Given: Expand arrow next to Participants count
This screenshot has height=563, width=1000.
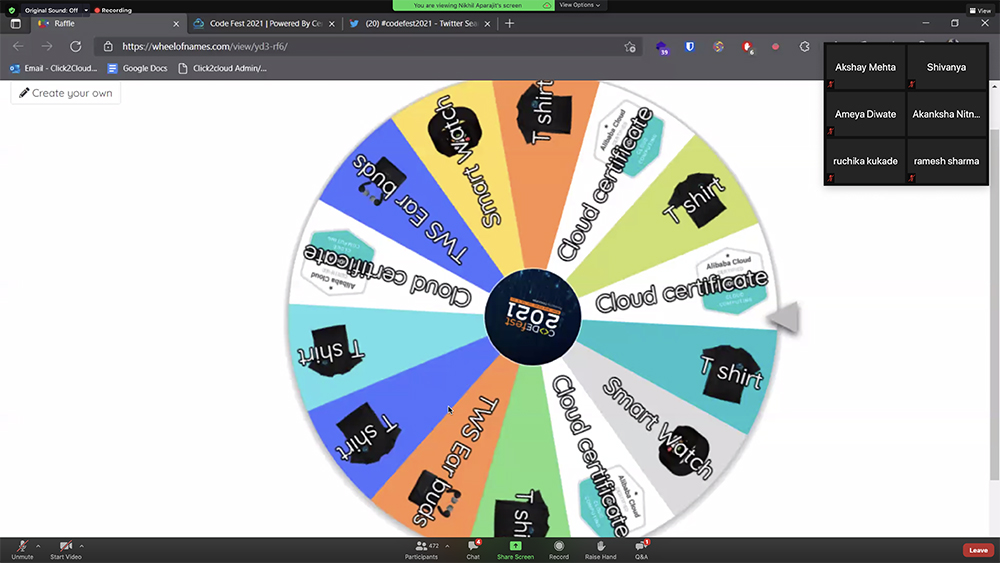Looking at the screenshot, I should pyautogui.click(x=447, y=546).
